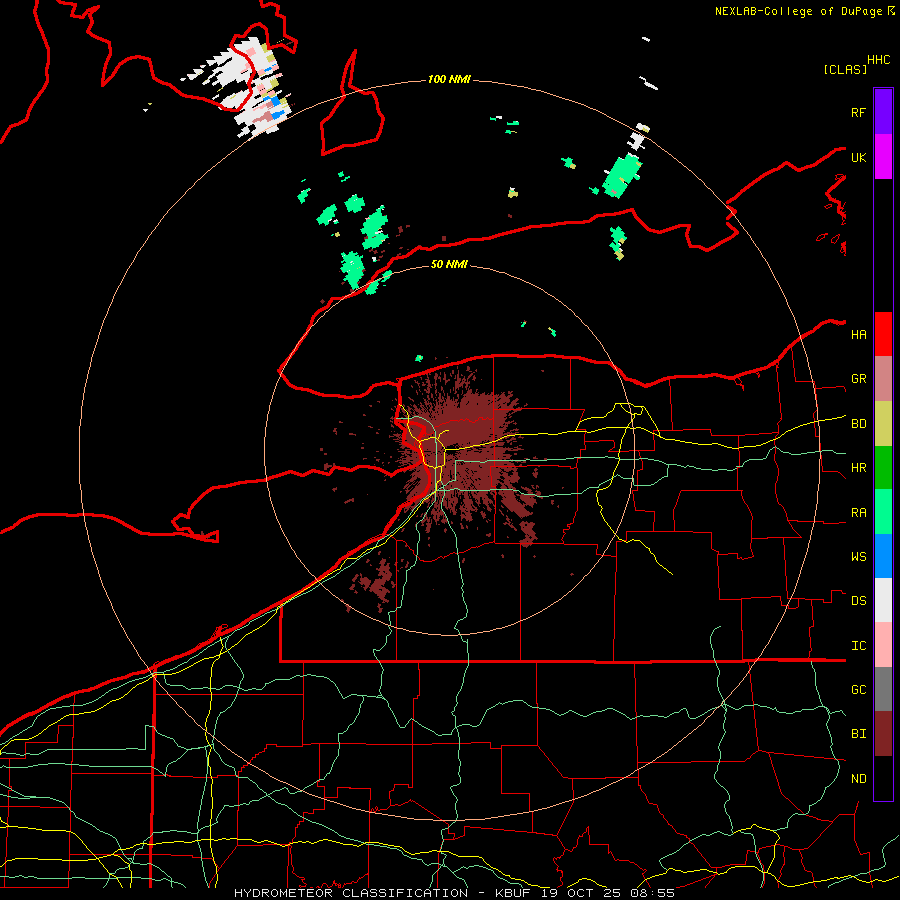Screen dimensions: 900x900
Task: Click the Hydrometeor Classification KBUF timestamp caption
Action: (x=454, y=893)
